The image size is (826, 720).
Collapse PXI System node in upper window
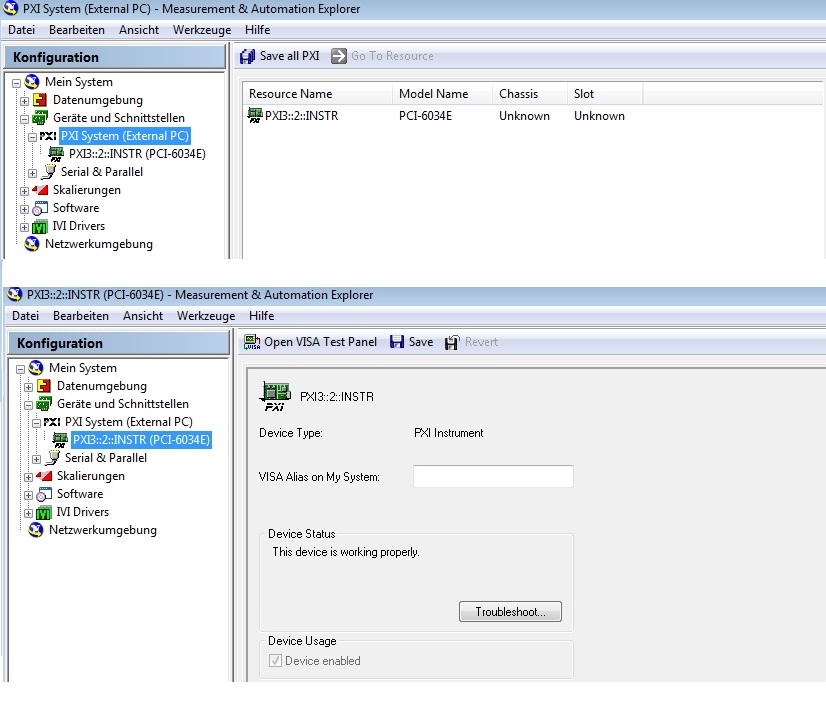[x=32, y=137]
